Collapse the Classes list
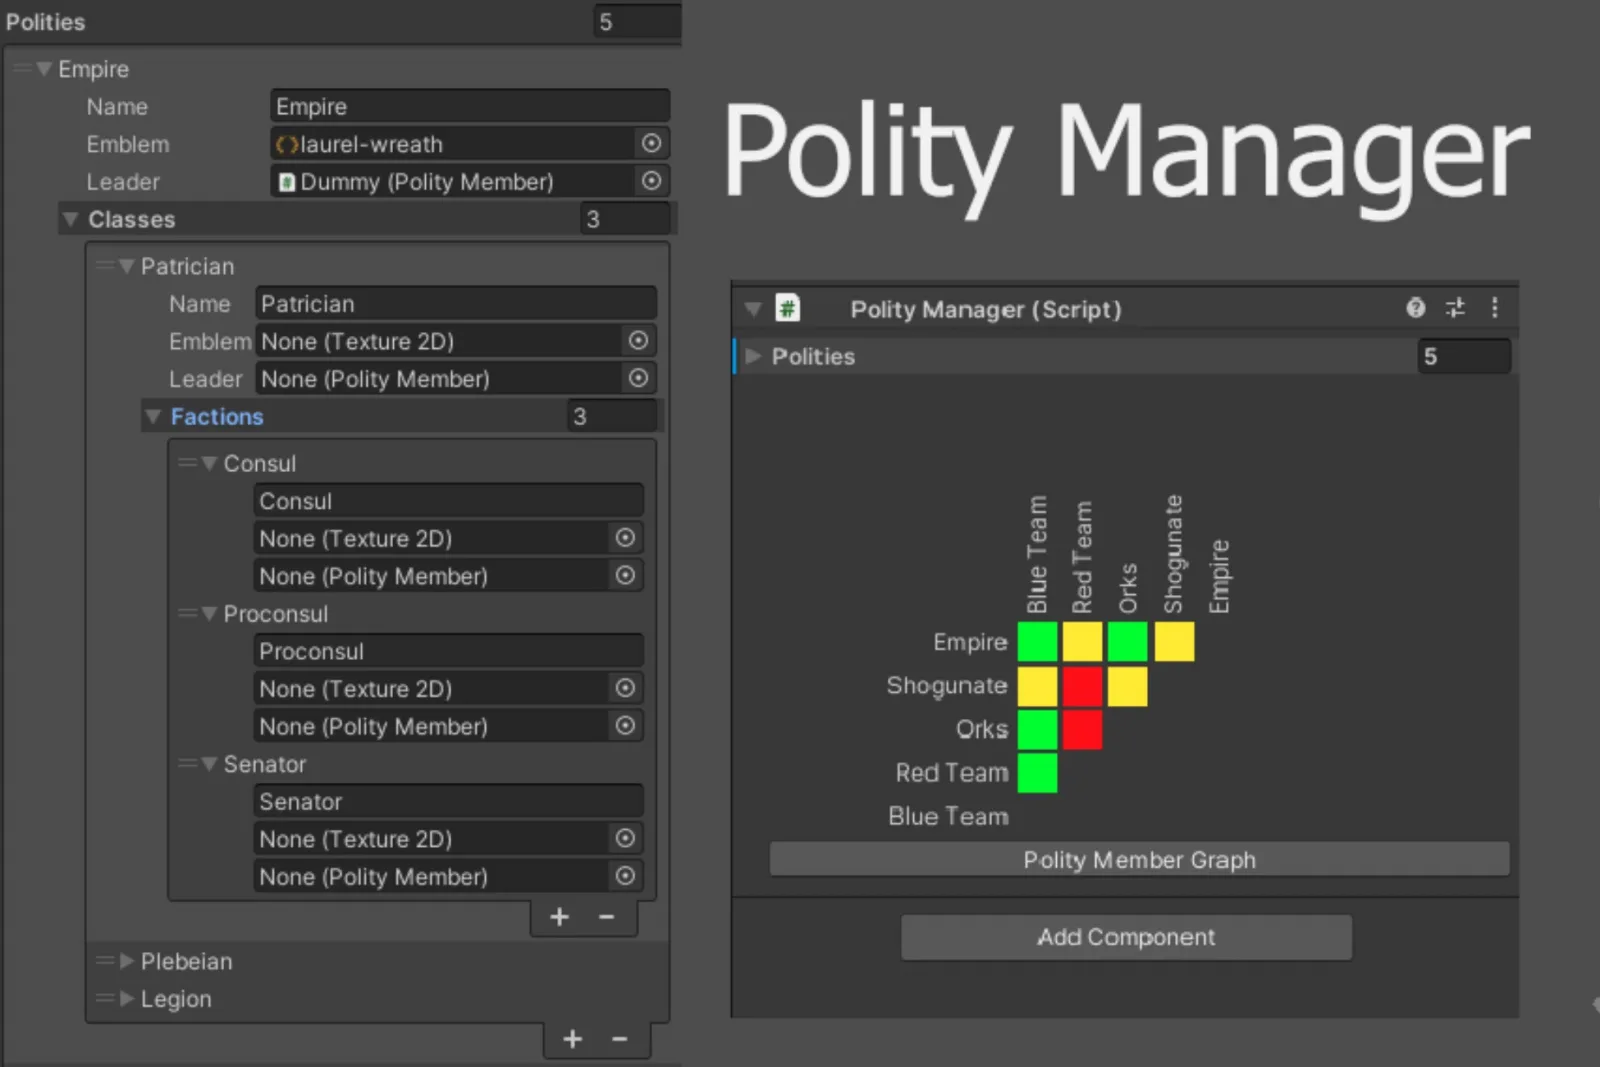 [x=70, y=219]
